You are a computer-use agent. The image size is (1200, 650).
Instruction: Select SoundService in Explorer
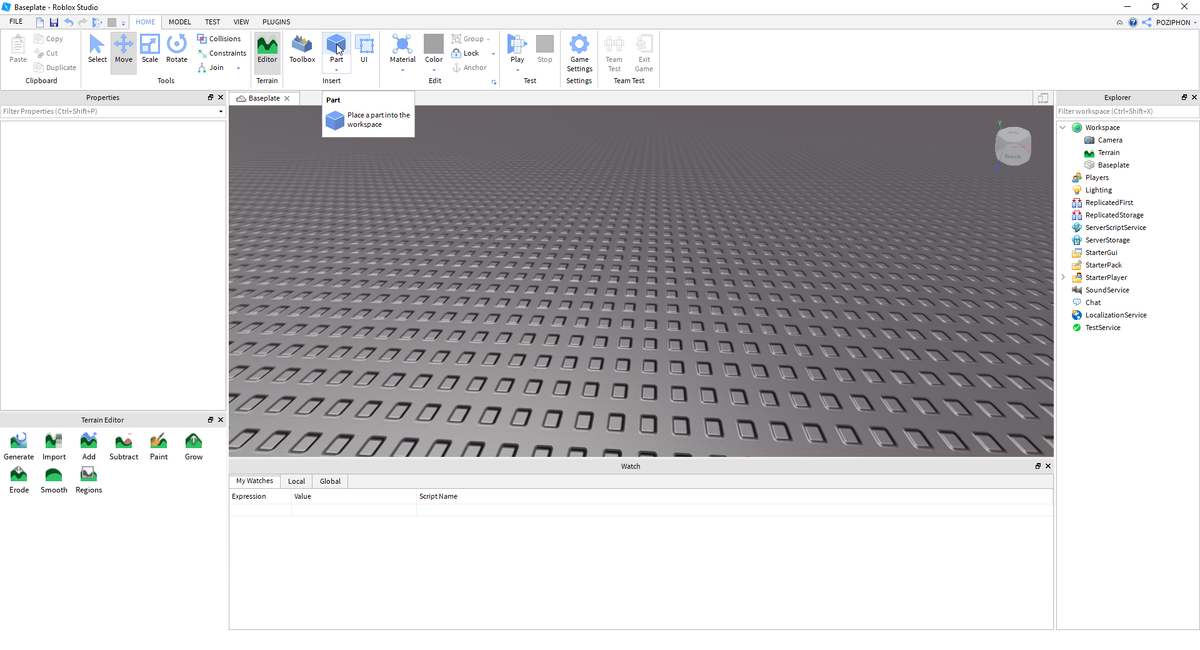(x=1107, y=290)
